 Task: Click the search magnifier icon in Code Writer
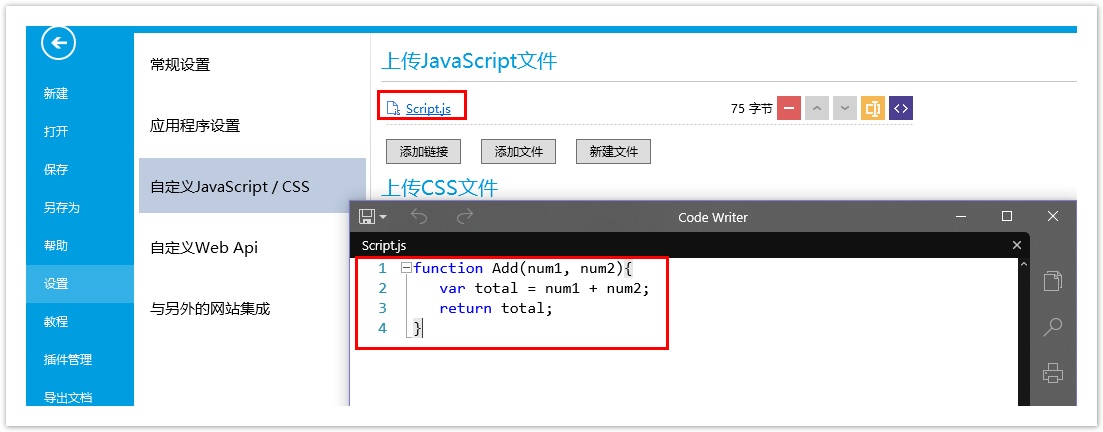[1052, 327]
